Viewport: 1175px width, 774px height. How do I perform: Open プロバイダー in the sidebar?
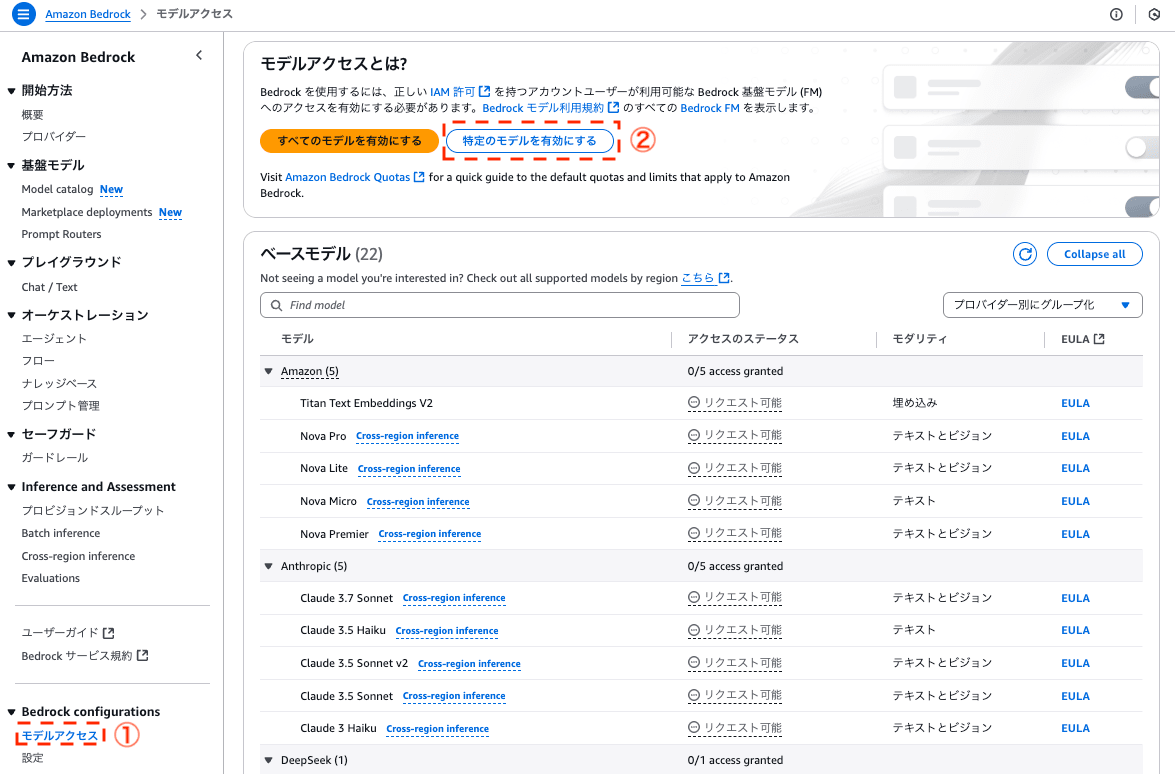coord(53,136)
